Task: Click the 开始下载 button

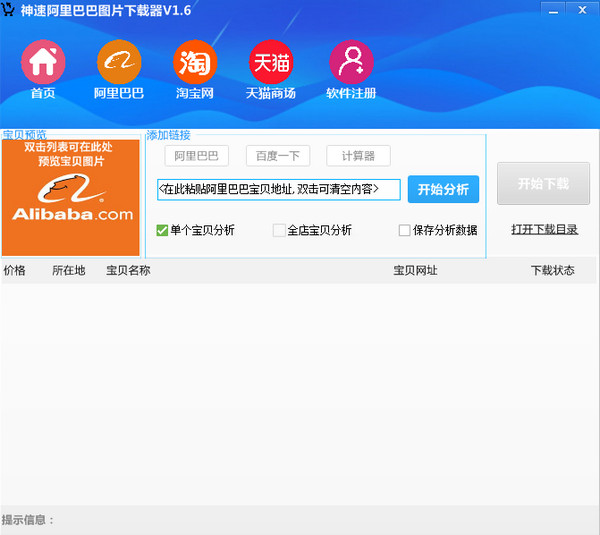Action: pyautogui.click(x=543, y=184)
